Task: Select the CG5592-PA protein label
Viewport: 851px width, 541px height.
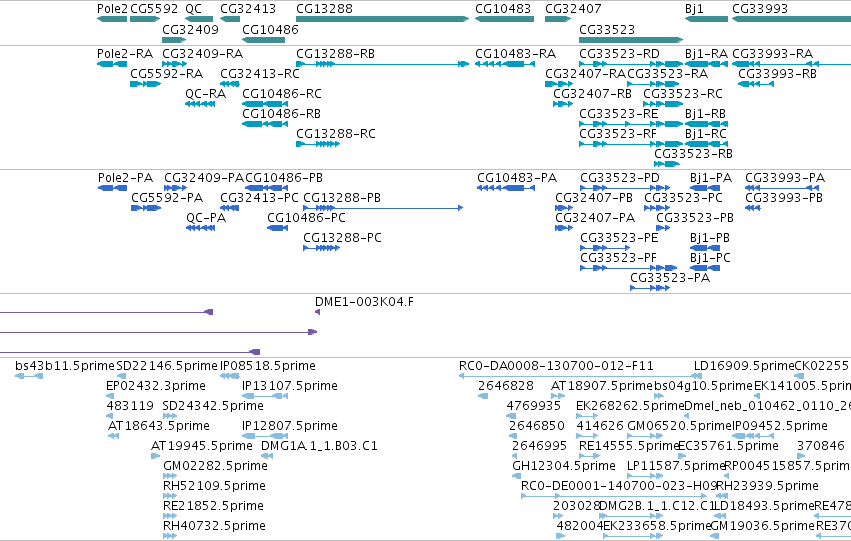Action: 167,198
